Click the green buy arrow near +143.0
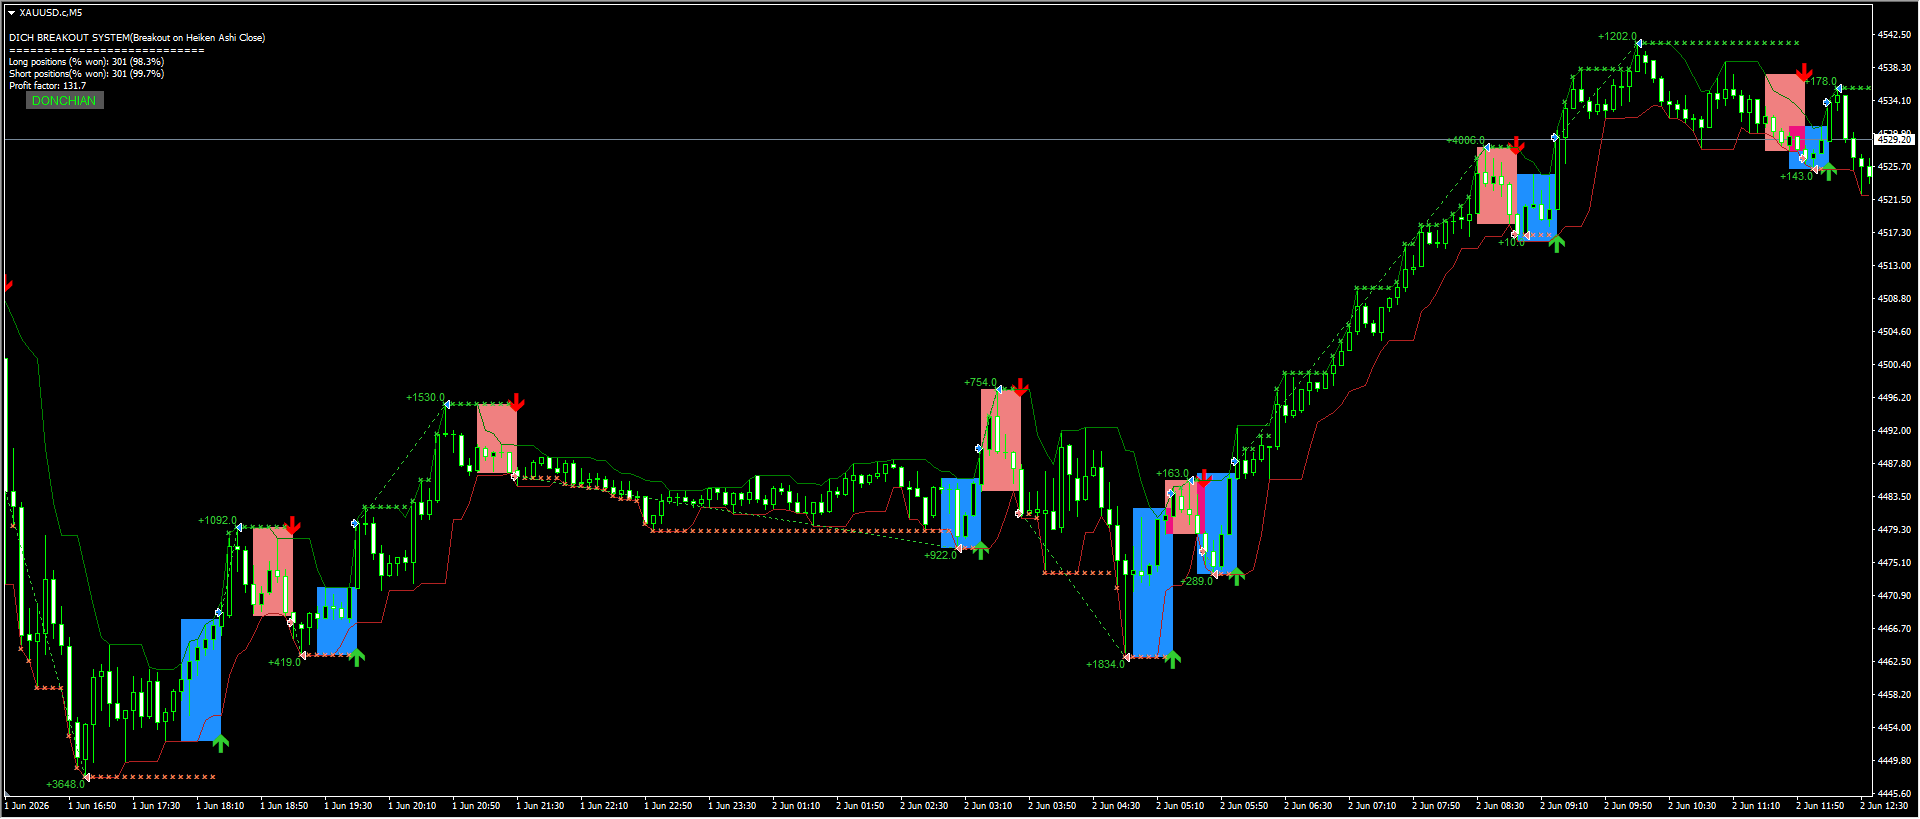 (x=1829, y=171)
